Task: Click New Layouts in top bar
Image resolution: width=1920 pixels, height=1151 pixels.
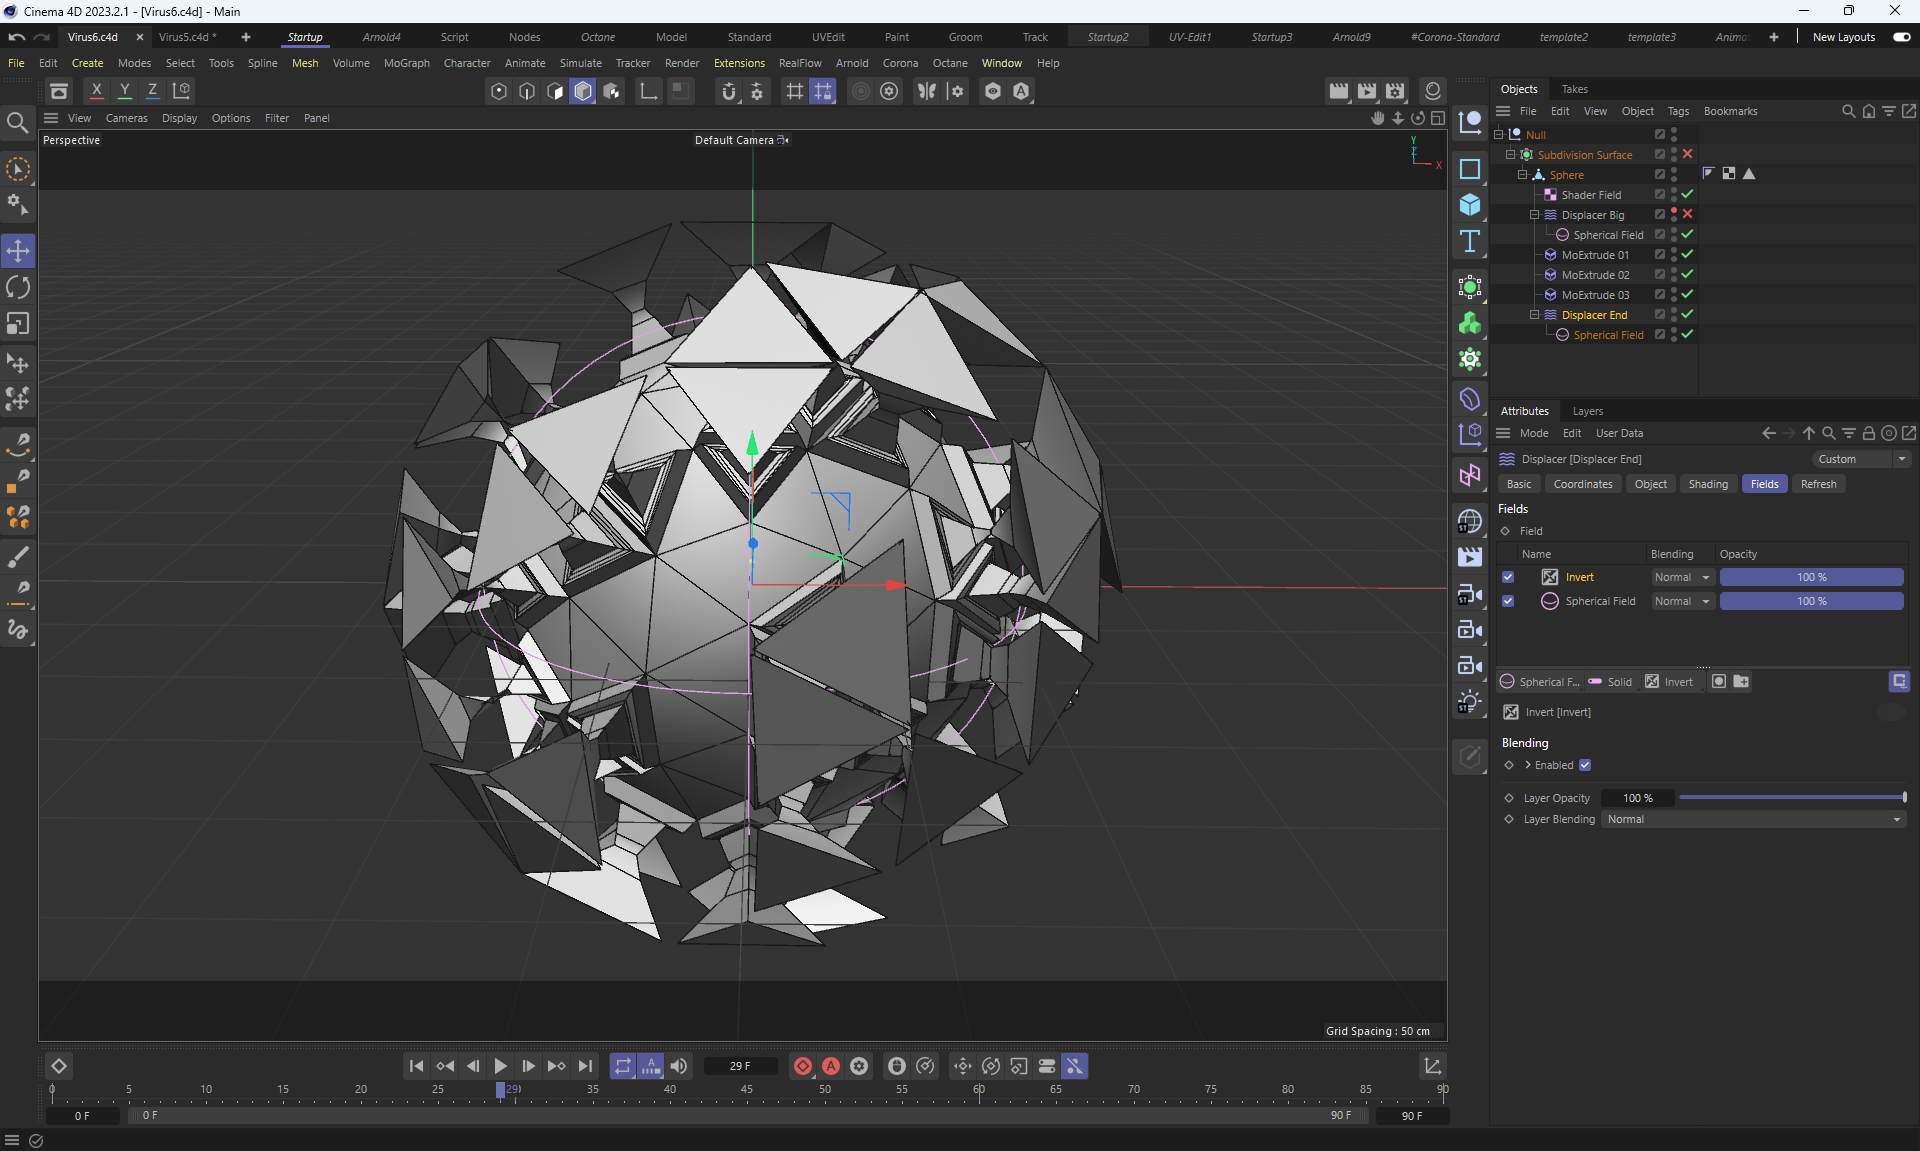Action: click(1843, 37)
